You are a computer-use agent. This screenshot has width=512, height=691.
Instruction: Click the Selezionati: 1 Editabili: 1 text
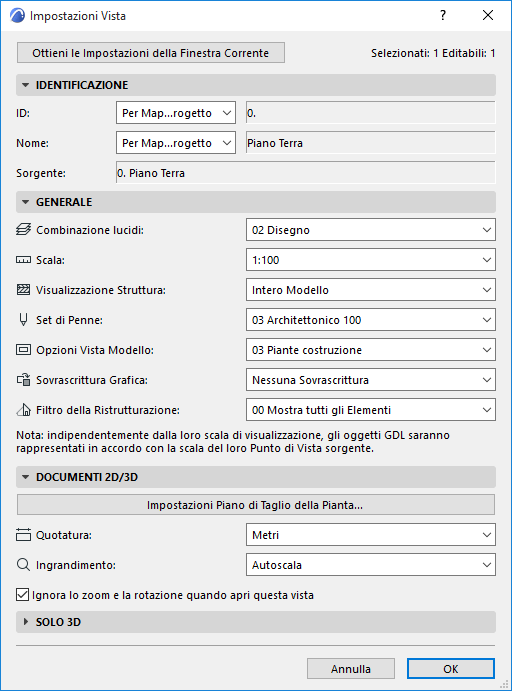pos(433,53)
